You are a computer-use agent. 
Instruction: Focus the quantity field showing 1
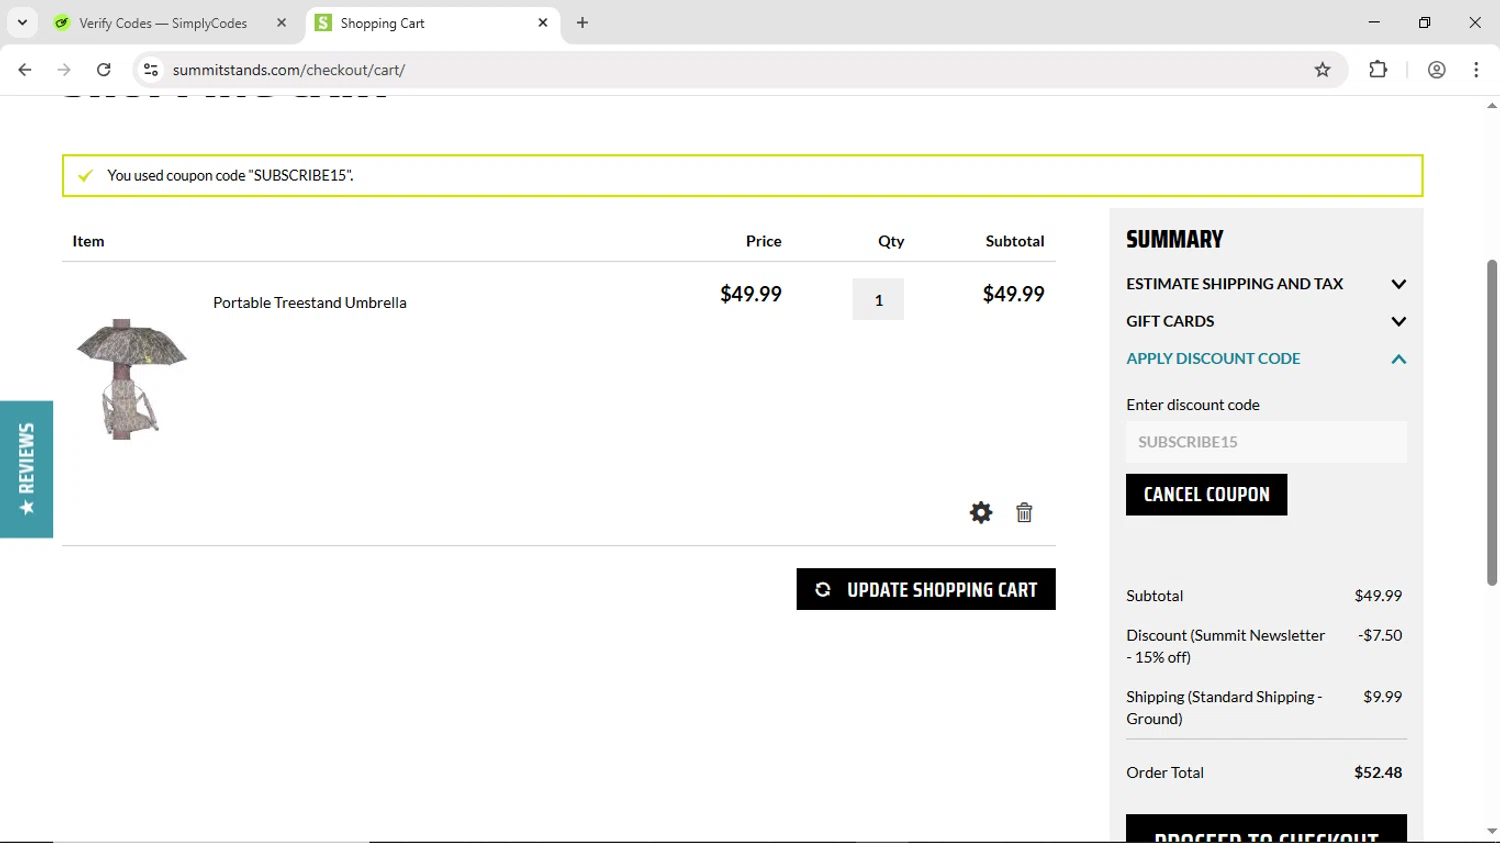tap(878, 299)
